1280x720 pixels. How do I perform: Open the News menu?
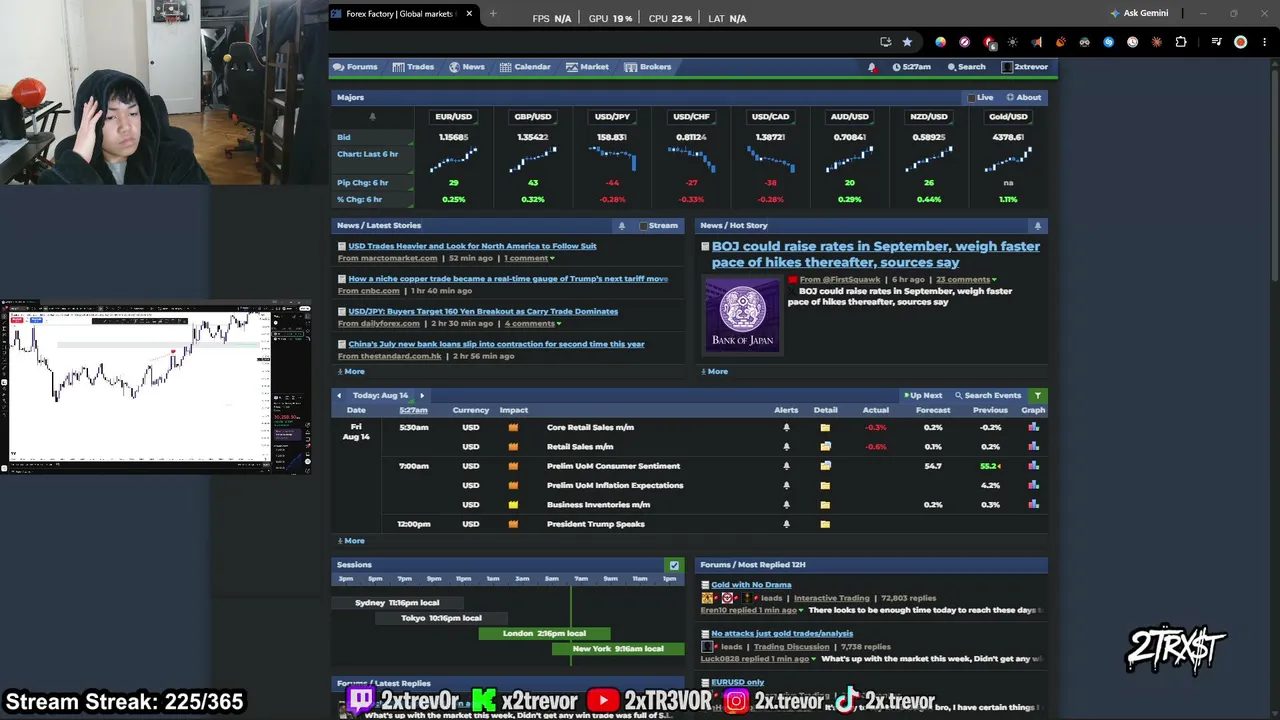click(467, 67)
